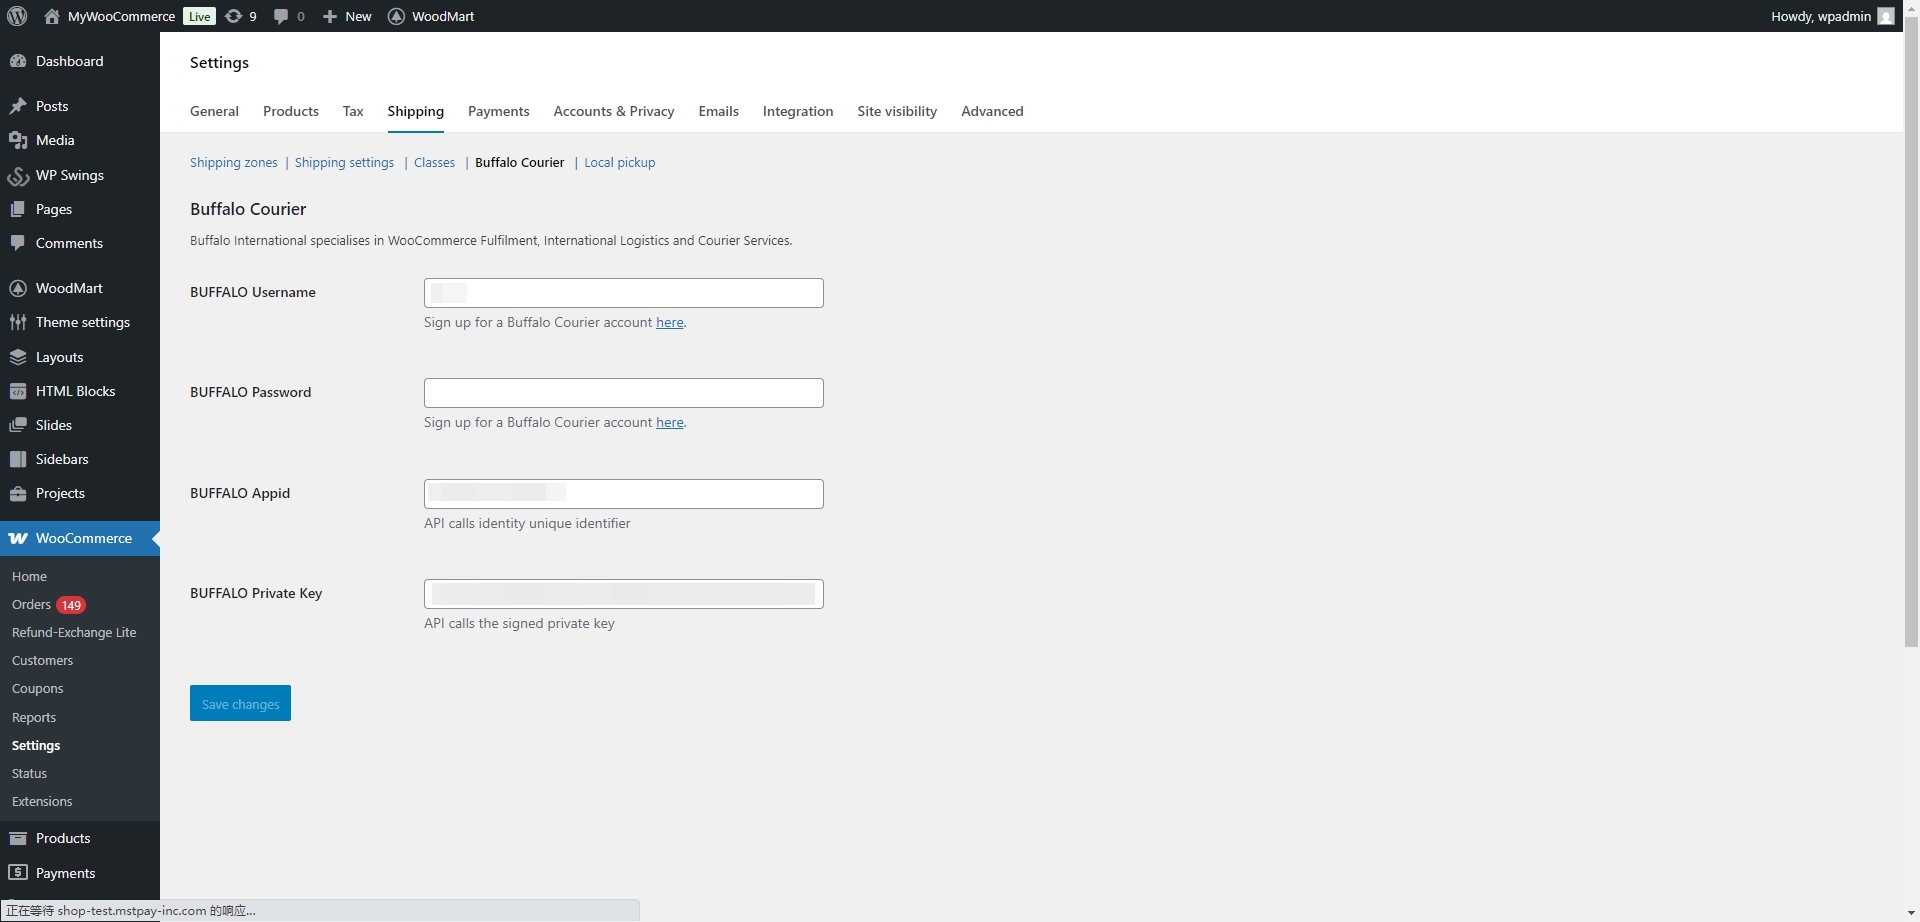Open Refund-Exchange Lite submenu item
The width and height of the screenshot is (1920, 922).
click(74, 632)
